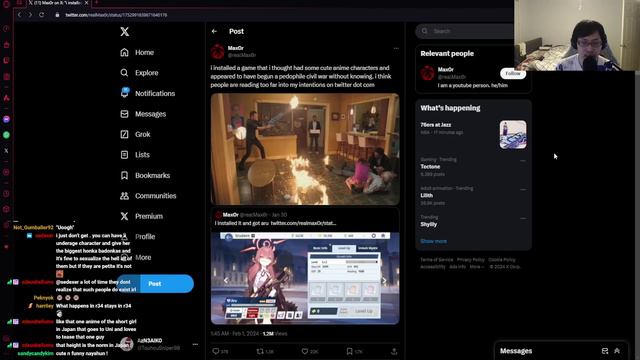Open the fire scene image in the post
This screenshot has width=640, height=360.
pyautogui.click(x=305, y=149)
